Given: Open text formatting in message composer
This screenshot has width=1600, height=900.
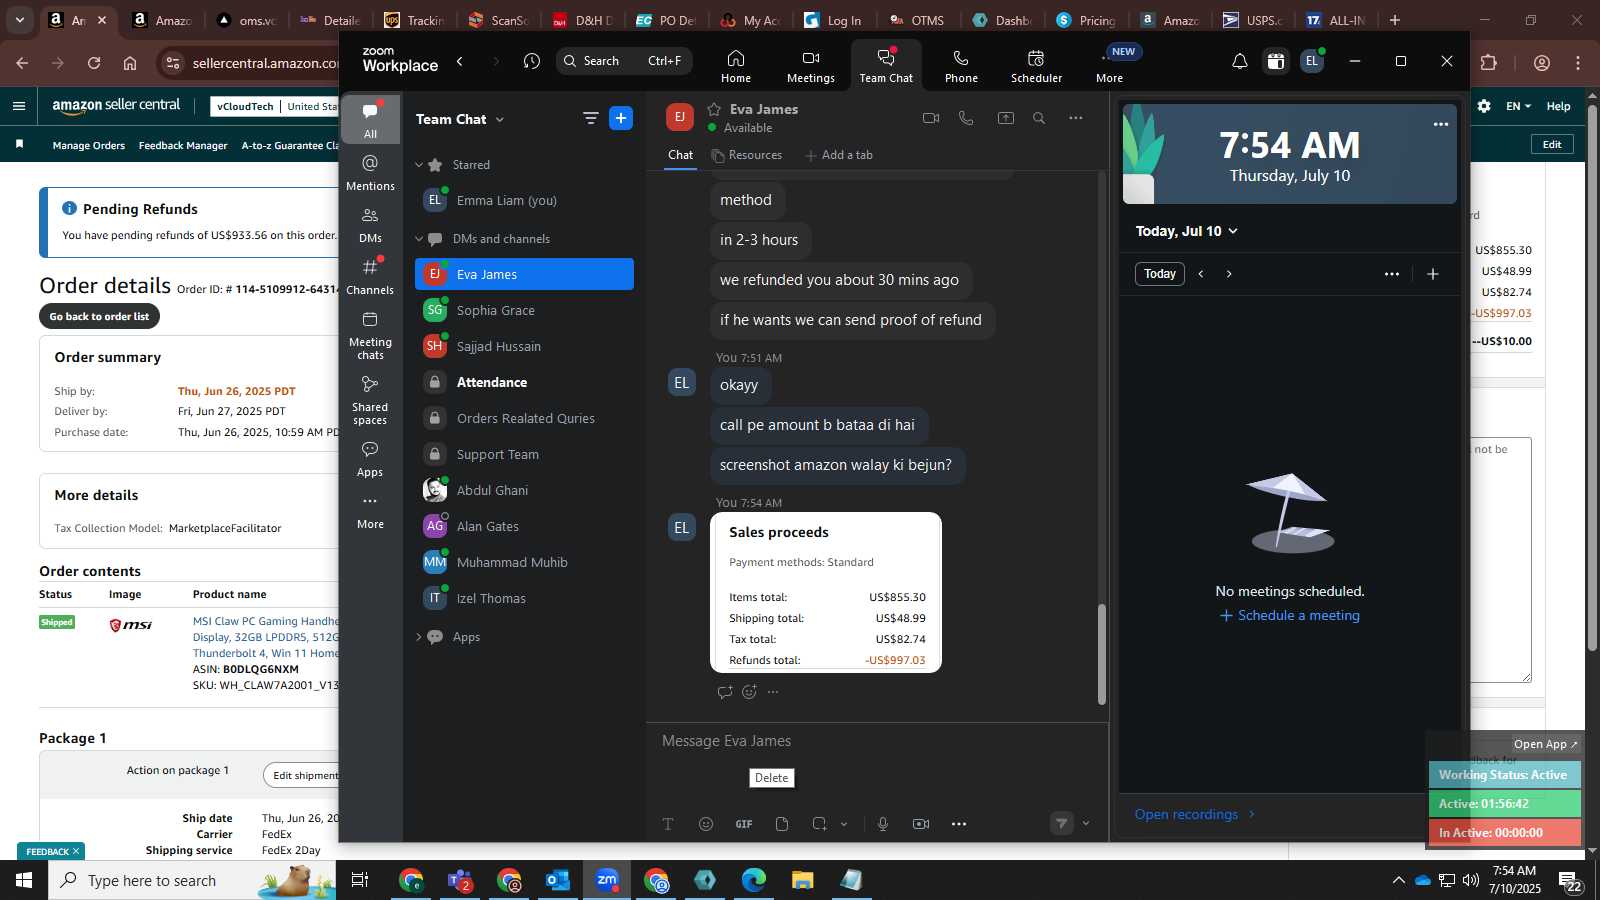Looking at the screenshot, I should click(668, 824).
